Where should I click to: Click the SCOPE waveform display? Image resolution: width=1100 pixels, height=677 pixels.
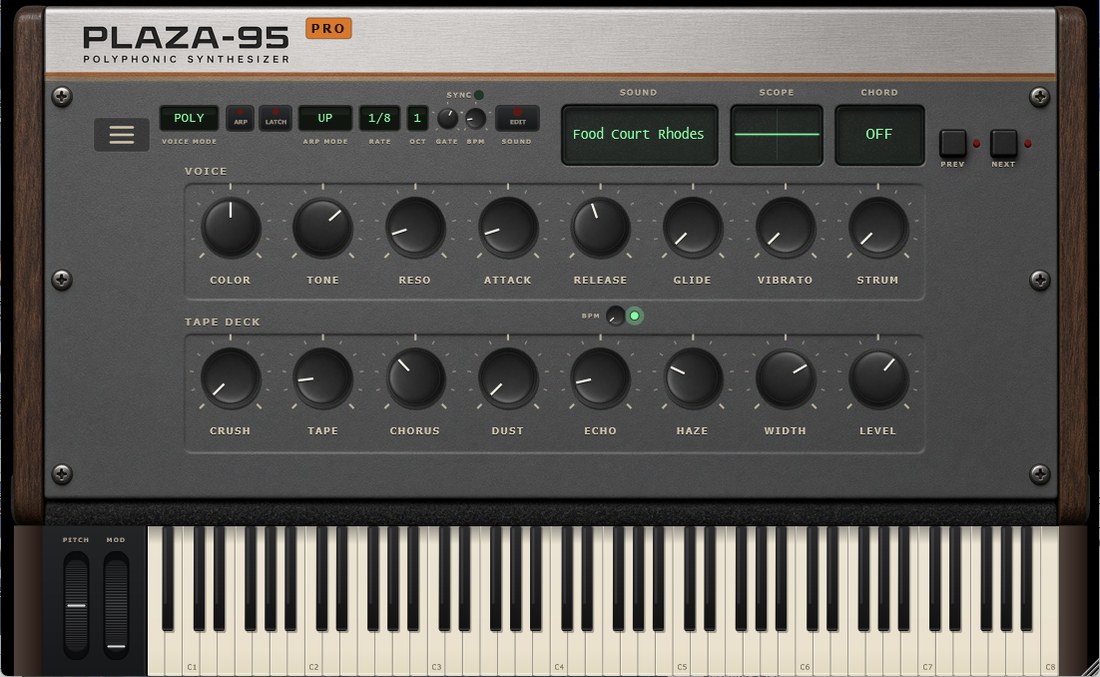tap(777, 135)
